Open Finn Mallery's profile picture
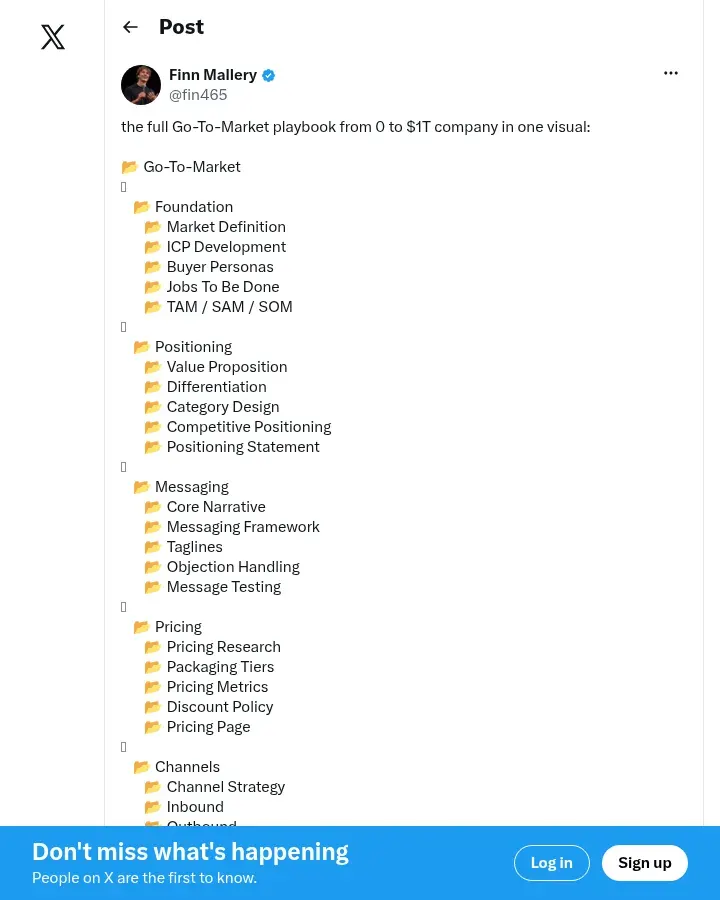The image size is (720, 900). 141,85
